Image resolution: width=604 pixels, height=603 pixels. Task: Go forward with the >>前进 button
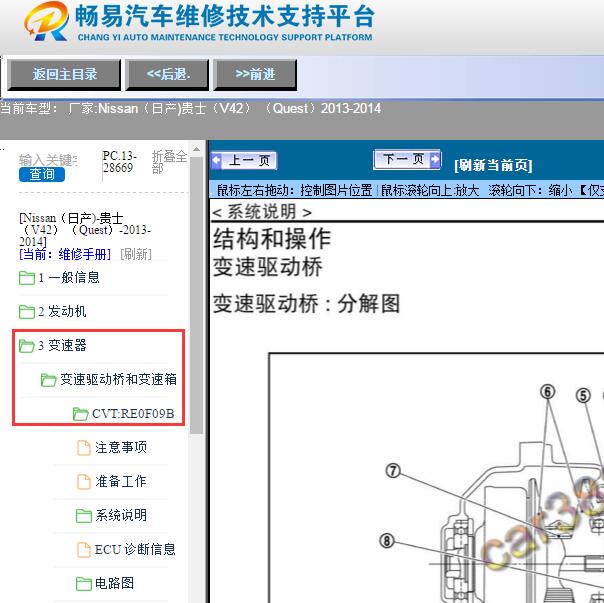click(255, 75)
